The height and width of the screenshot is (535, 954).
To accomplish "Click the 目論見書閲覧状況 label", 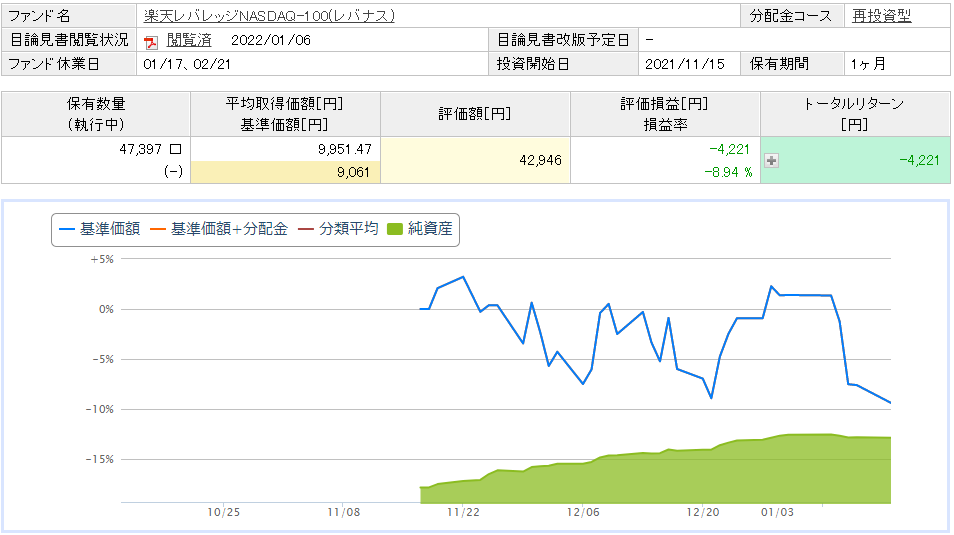I will pyautogui.click(x=69, y=40).
